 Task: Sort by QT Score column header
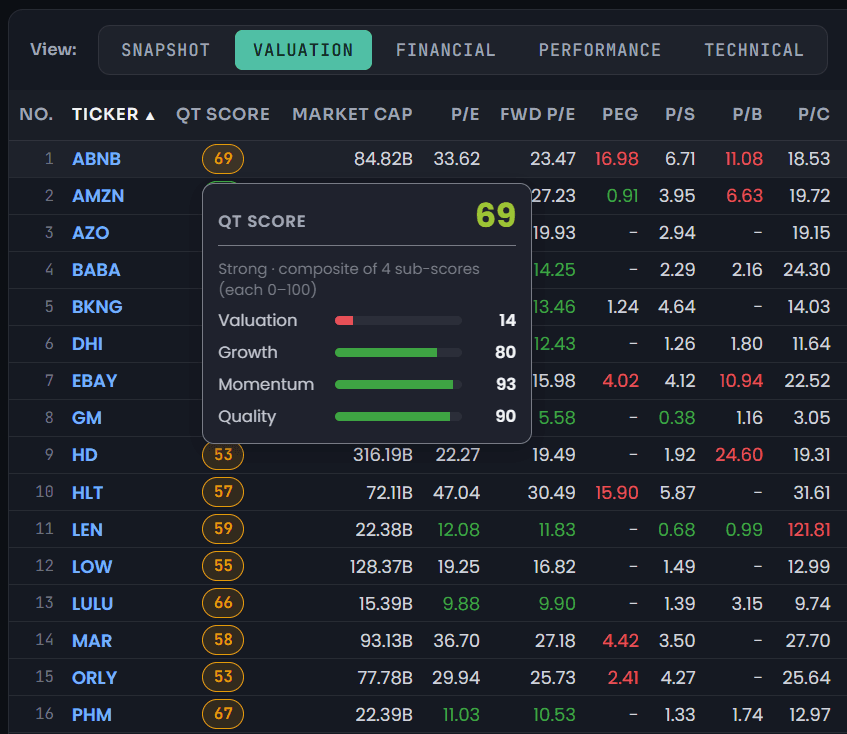point(223,115)
